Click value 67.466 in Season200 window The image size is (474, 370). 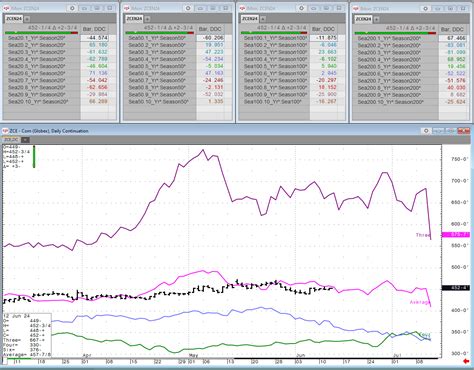pos(456,38)
